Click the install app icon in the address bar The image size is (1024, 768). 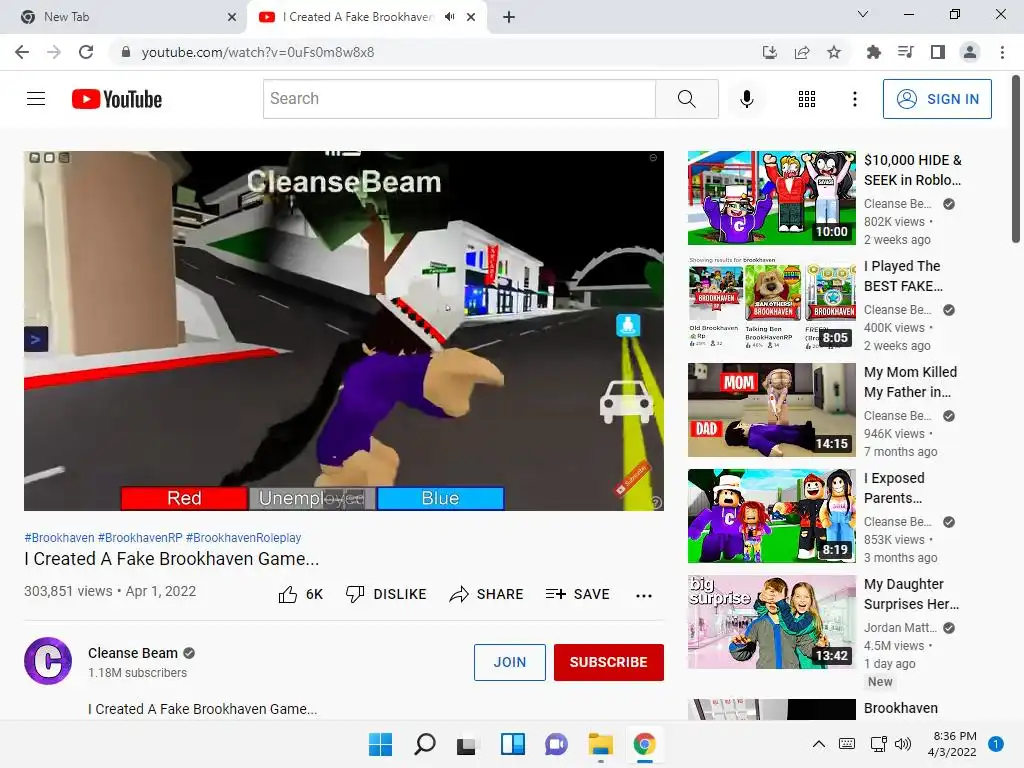coord(770,52)
